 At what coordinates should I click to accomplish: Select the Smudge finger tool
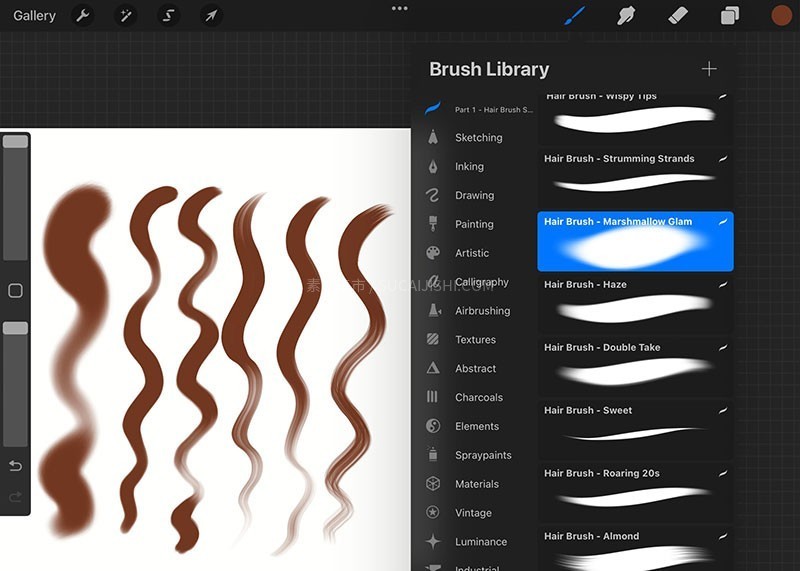(x=626, y=16)
